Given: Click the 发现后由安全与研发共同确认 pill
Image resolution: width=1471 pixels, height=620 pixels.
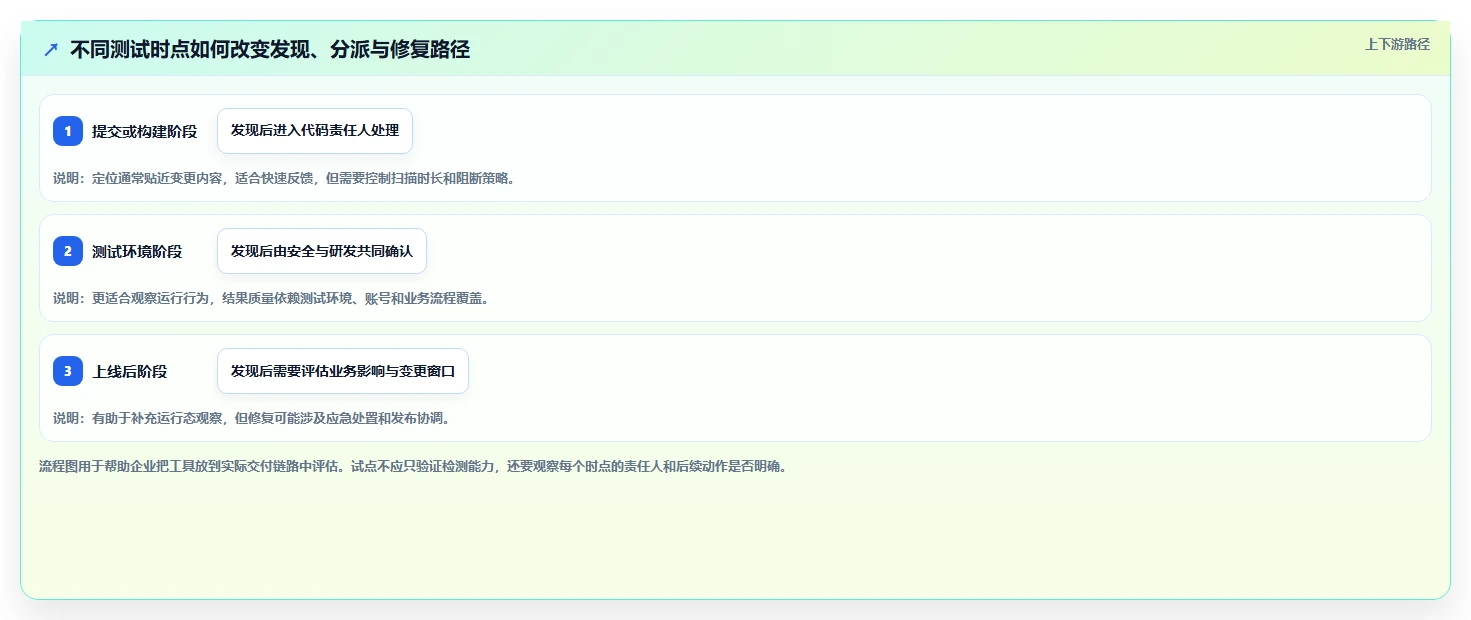Looking at the screenshot, I should coord(322,251).
